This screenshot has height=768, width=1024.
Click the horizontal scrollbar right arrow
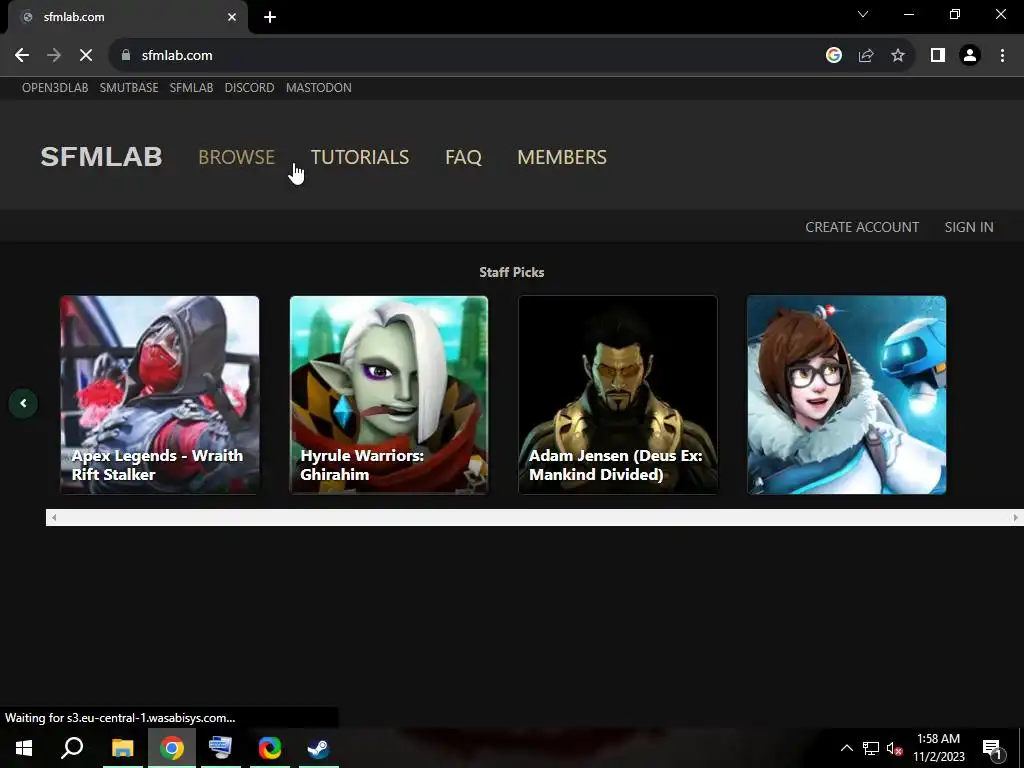1016,517
